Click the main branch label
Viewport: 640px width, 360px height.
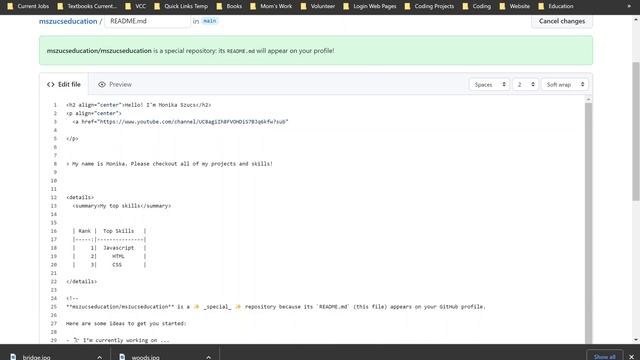[x=210, y=21]
